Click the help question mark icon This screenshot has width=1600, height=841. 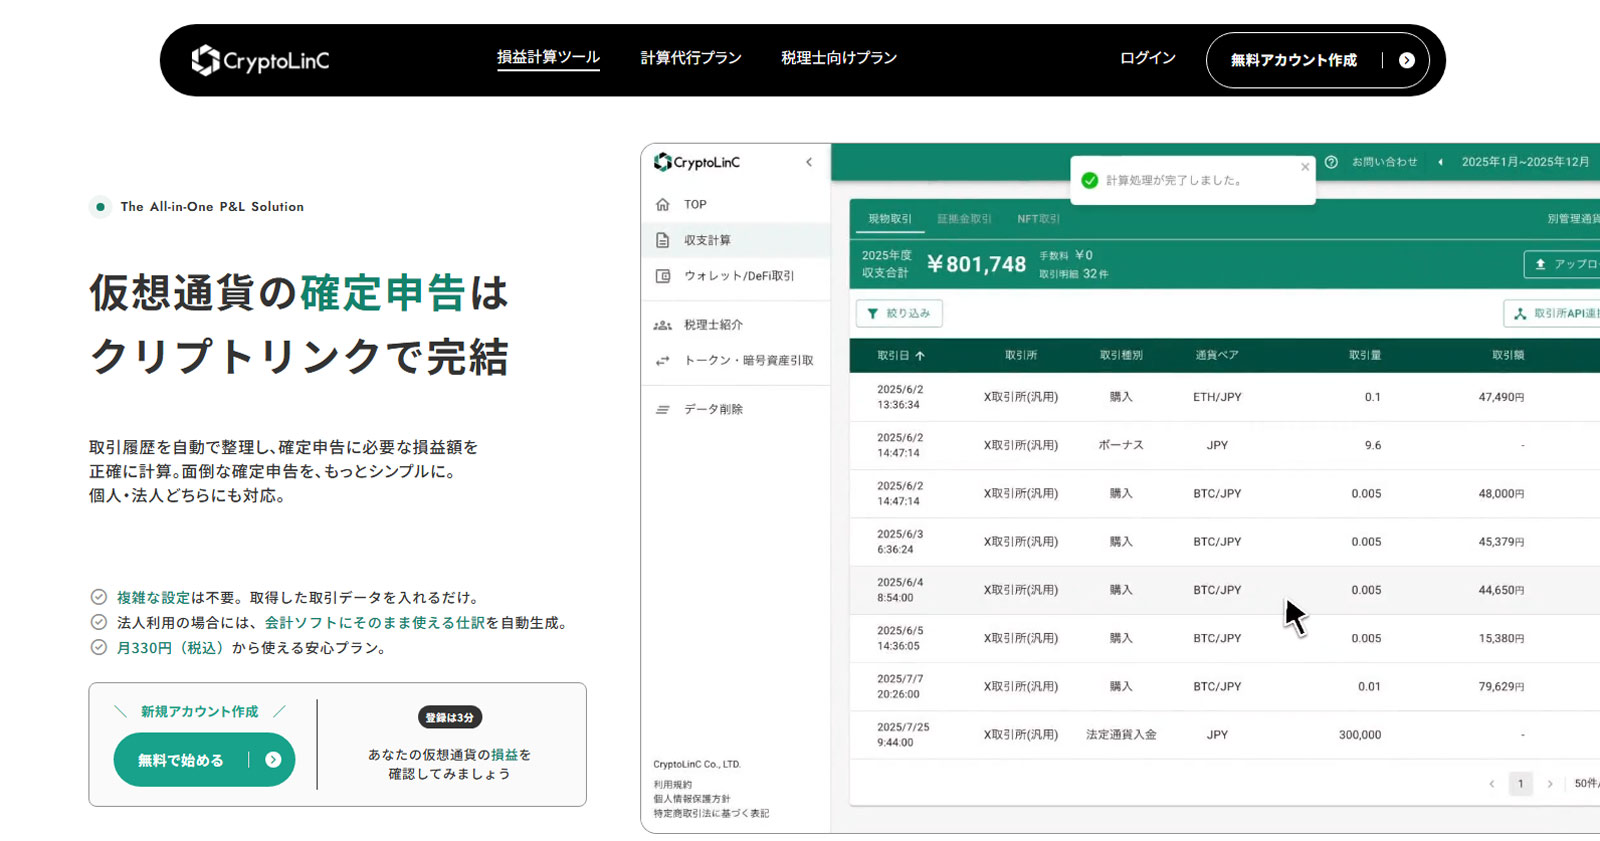click(x=1331, y=162)
